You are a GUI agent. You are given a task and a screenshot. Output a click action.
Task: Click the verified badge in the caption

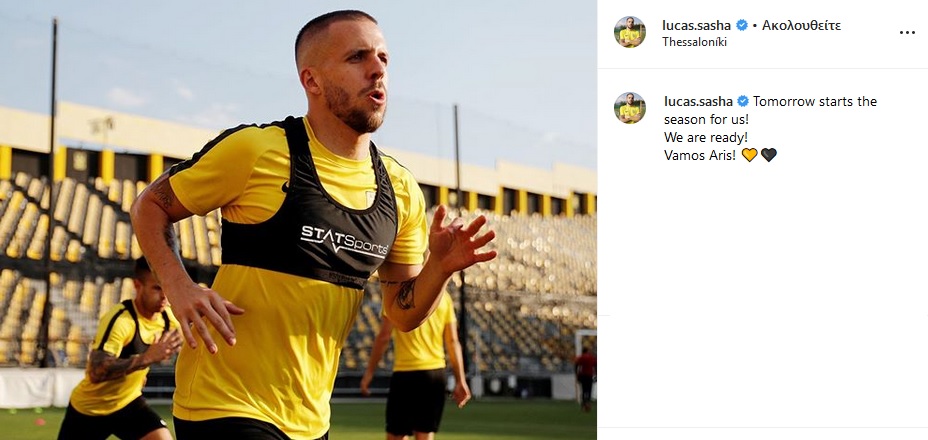[743, 101]
